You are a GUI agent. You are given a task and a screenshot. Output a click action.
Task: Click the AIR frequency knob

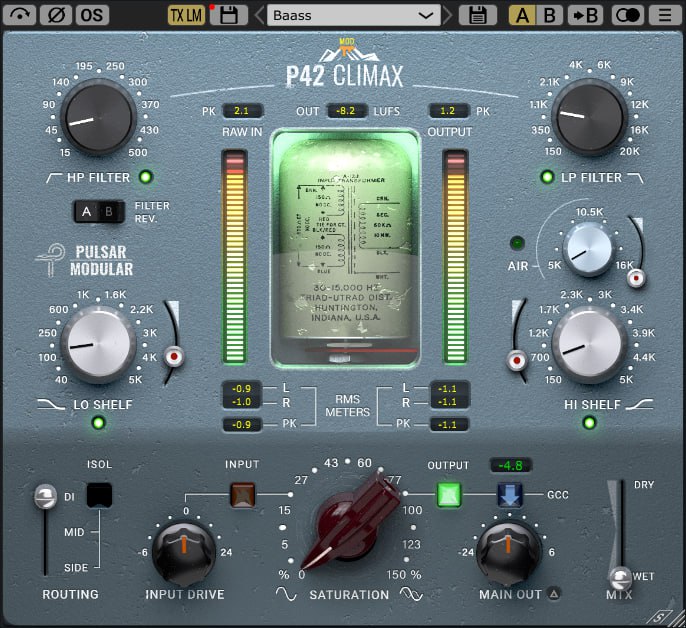tap(589, 249)
